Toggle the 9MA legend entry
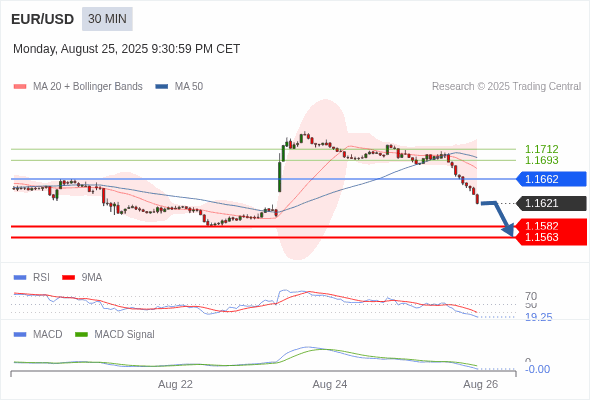 [82, 278]
